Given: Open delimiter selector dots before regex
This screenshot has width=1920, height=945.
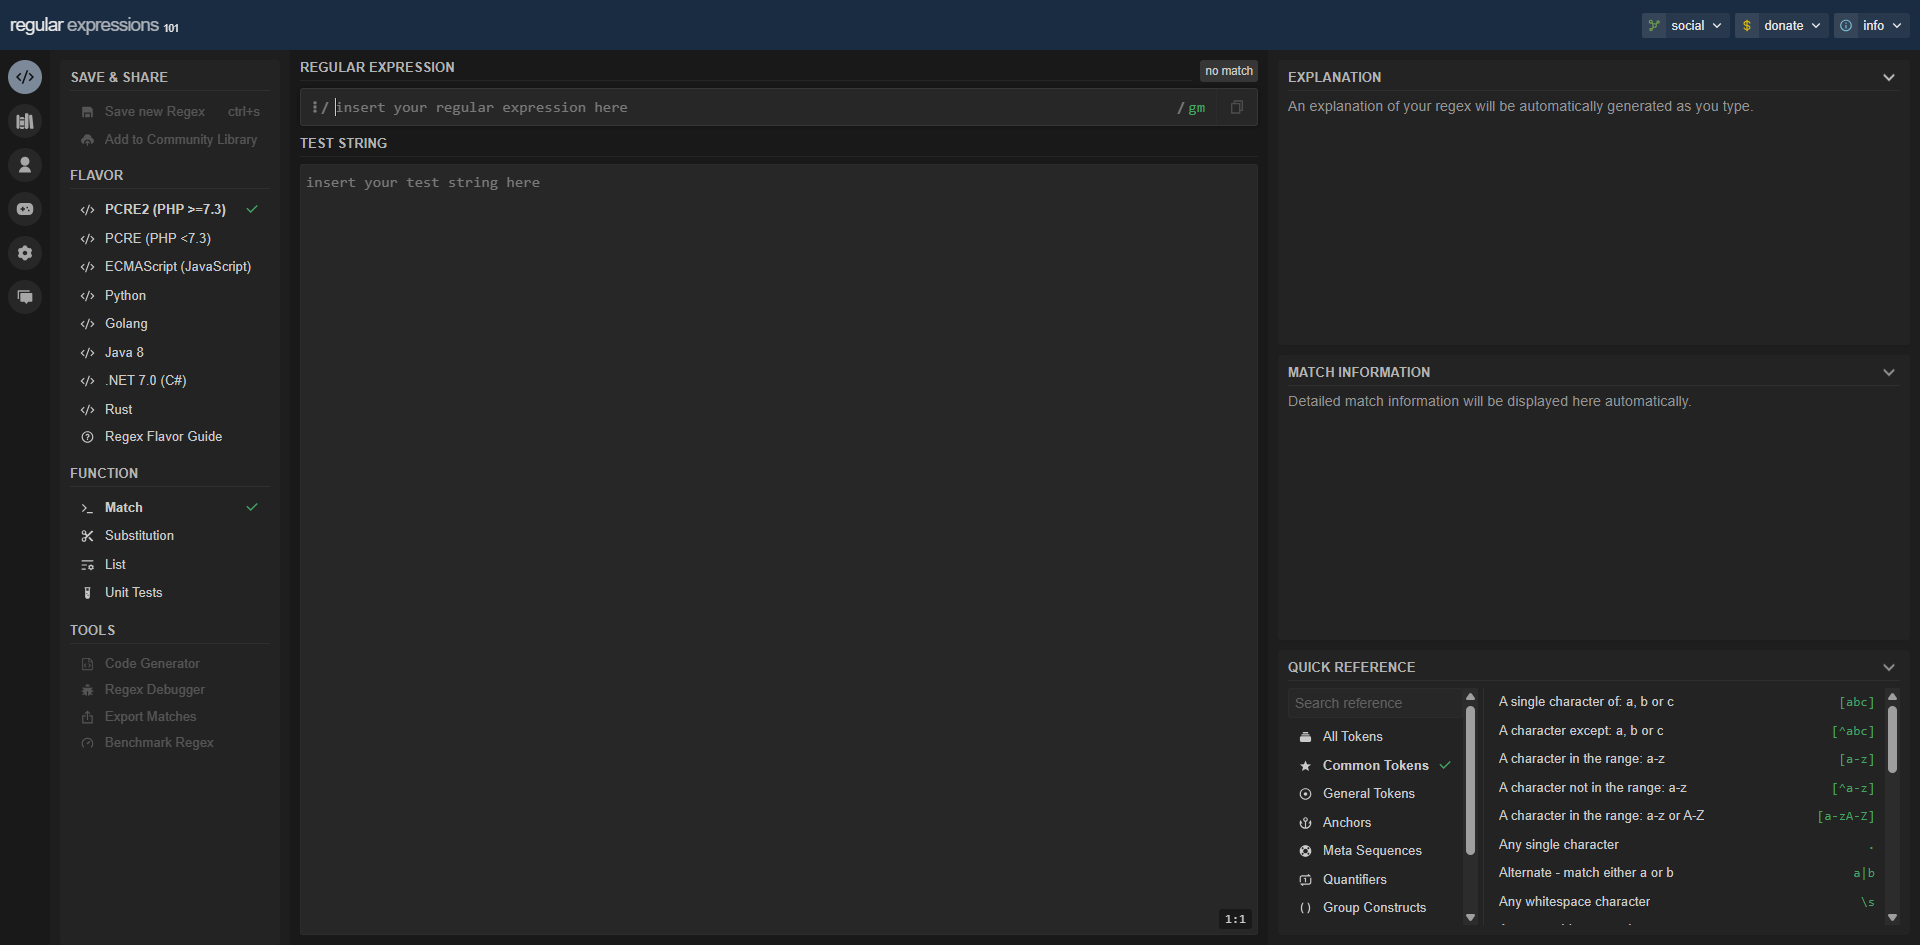Looking at the screenshot, I should click(314, 107).
